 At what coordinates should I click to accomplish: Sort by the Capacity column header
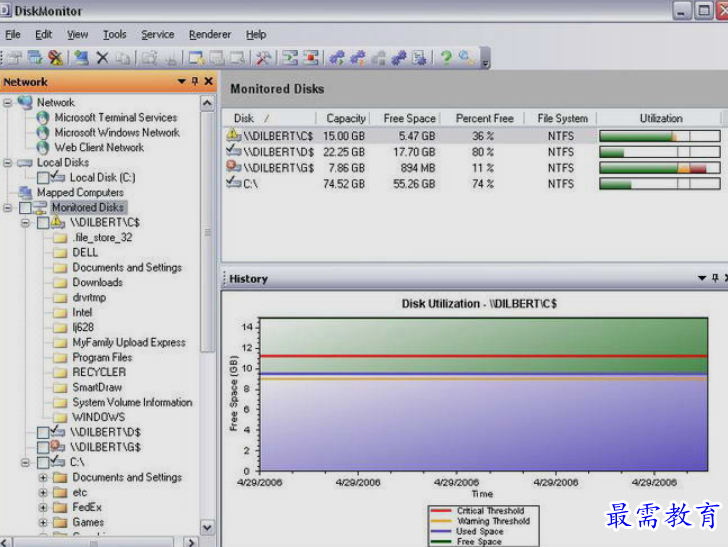343,118
